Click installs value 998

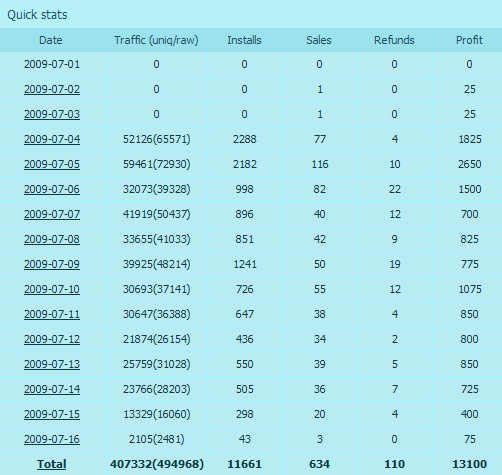pos(244,189)
